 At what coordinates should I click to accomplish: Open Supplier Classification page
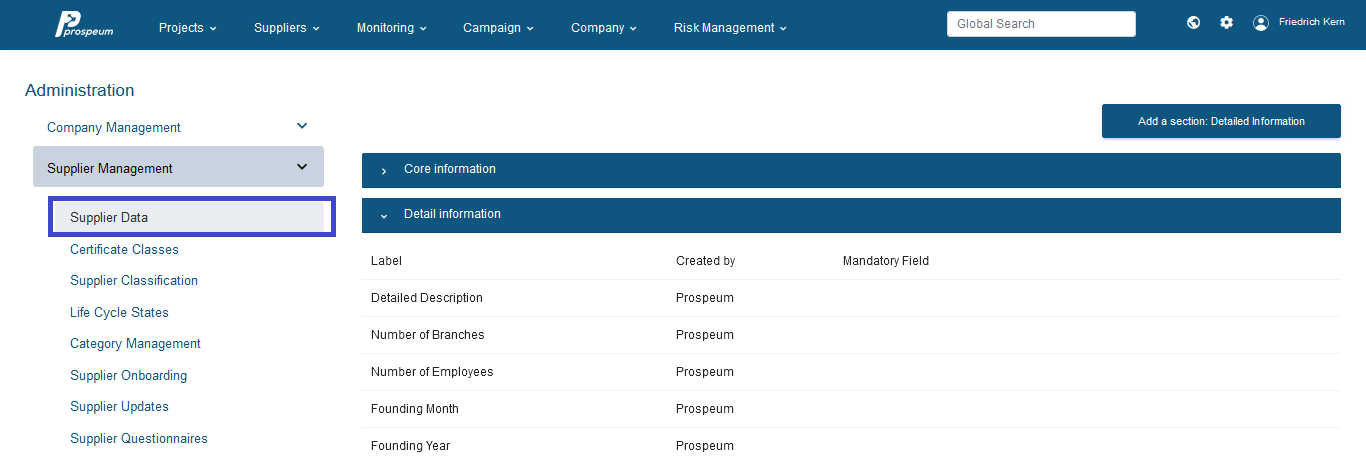point(134,281)
